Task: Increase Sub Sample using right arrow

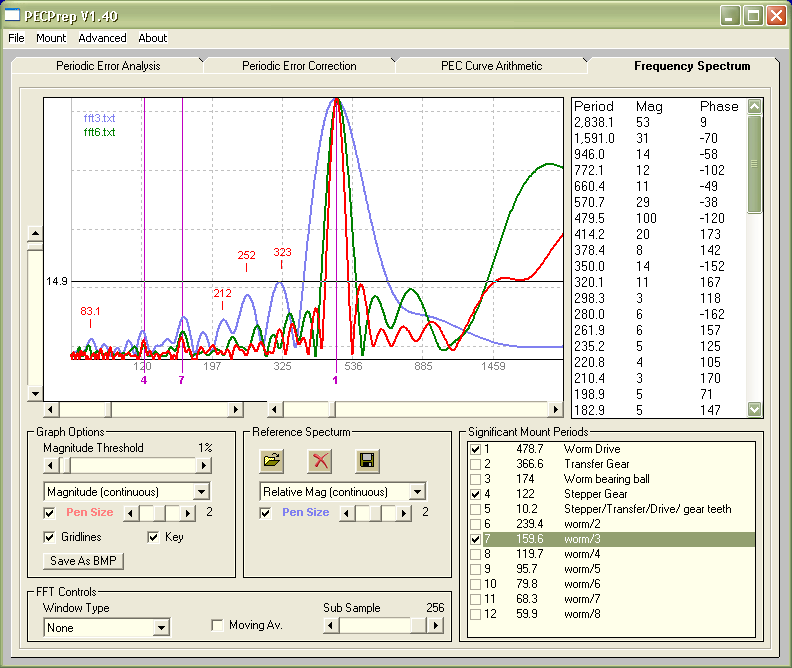Action: (434, 625)
